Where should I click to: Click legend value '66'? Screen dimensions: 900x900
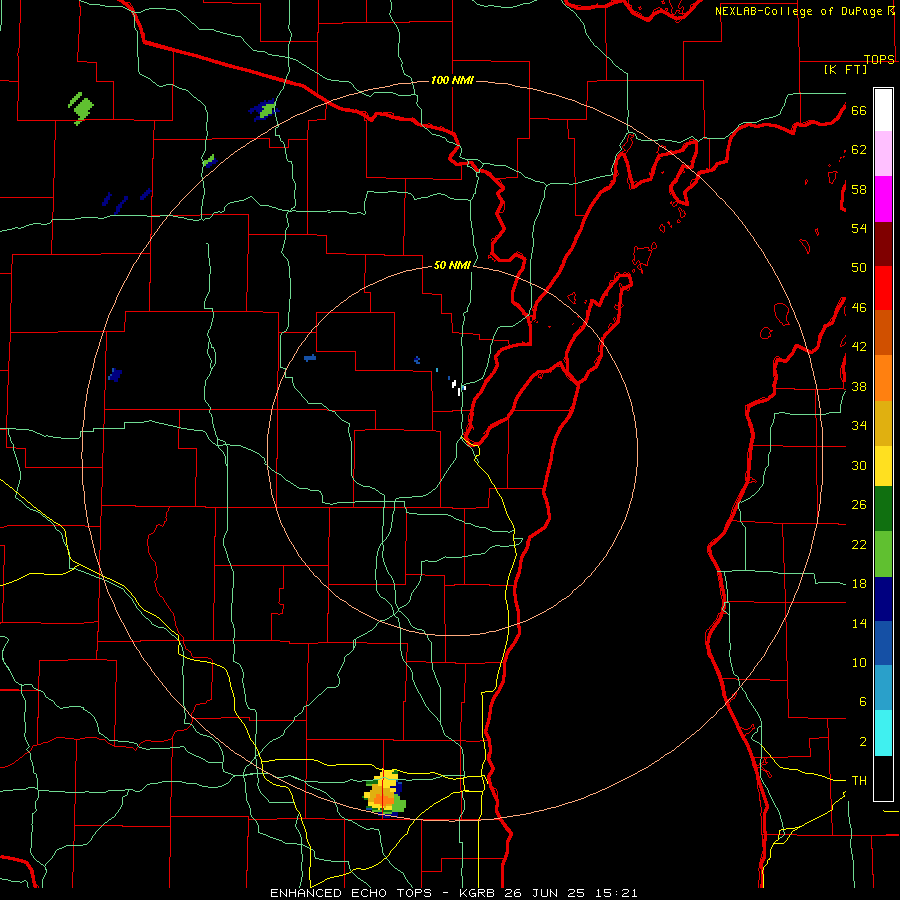click(x=859, y=111)
